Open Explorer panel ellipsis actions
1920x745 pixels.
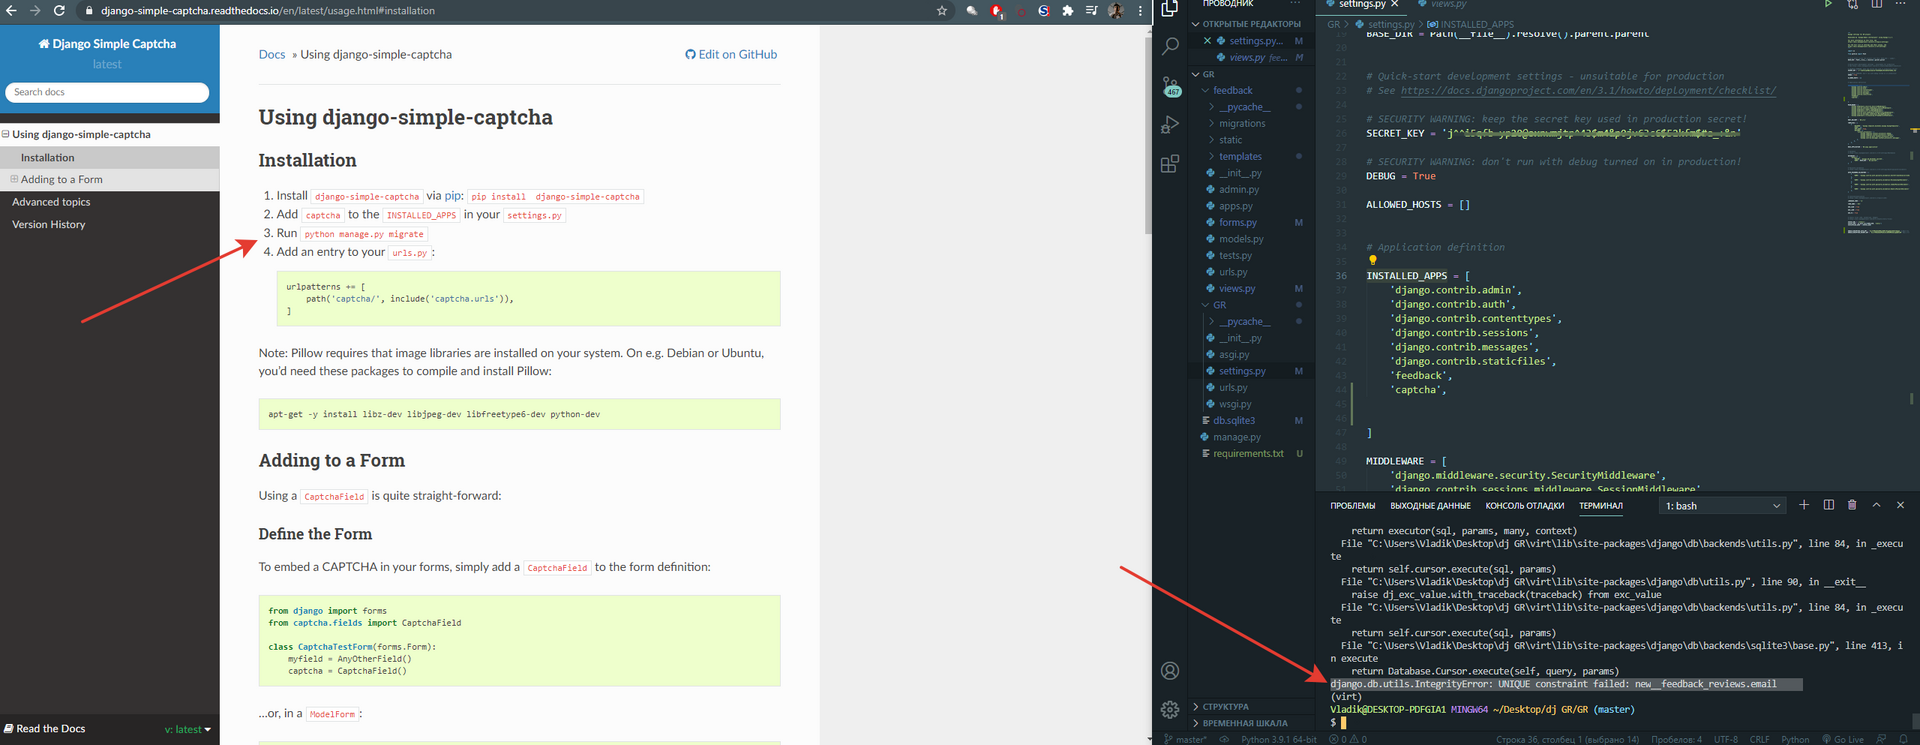1296,4
